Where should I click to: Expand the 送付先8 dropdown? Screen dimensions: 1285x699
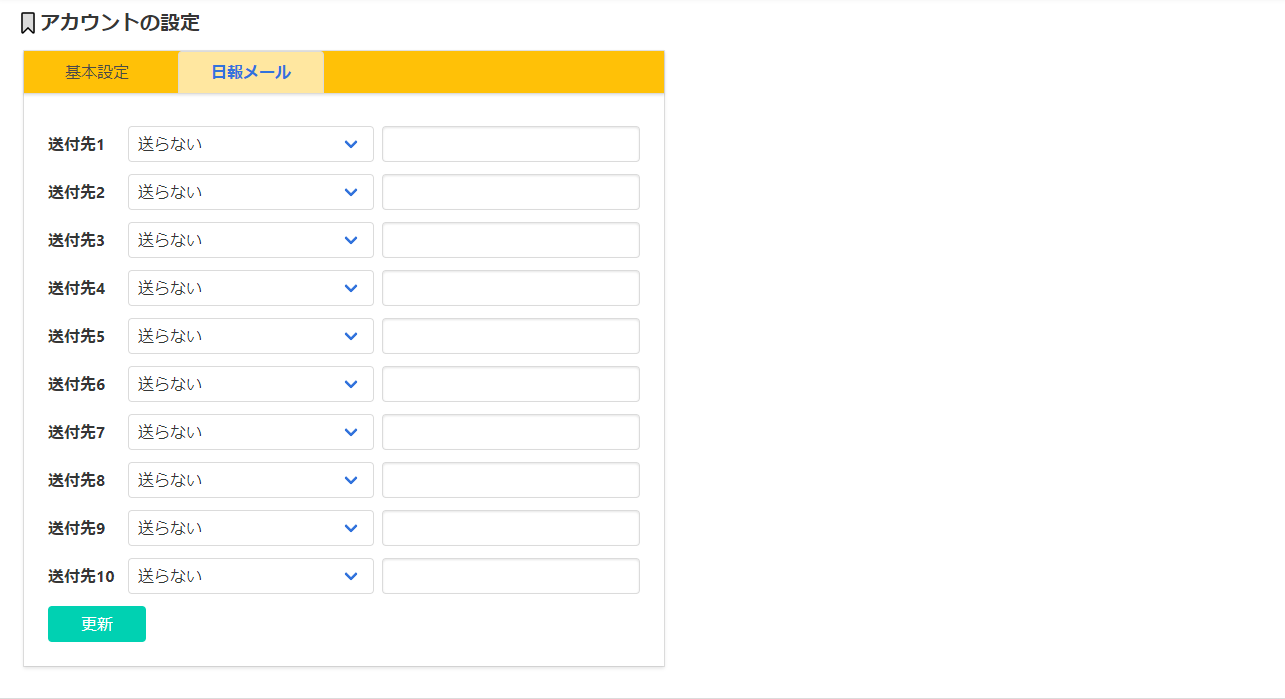click(251, 480)
